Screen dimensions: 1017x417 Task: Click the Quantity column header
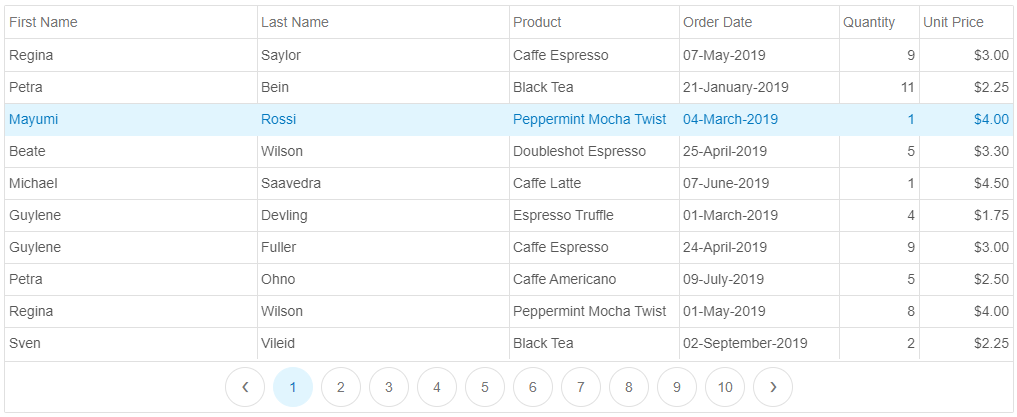pos(879,22)
